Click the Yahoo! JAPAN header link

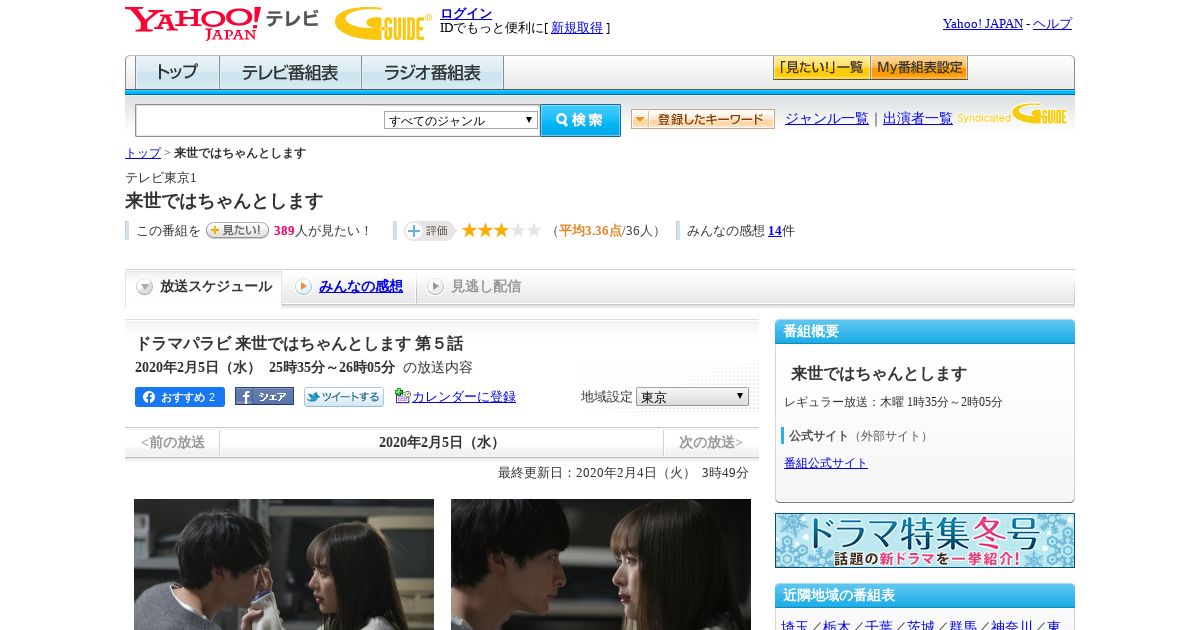[983, 24]
